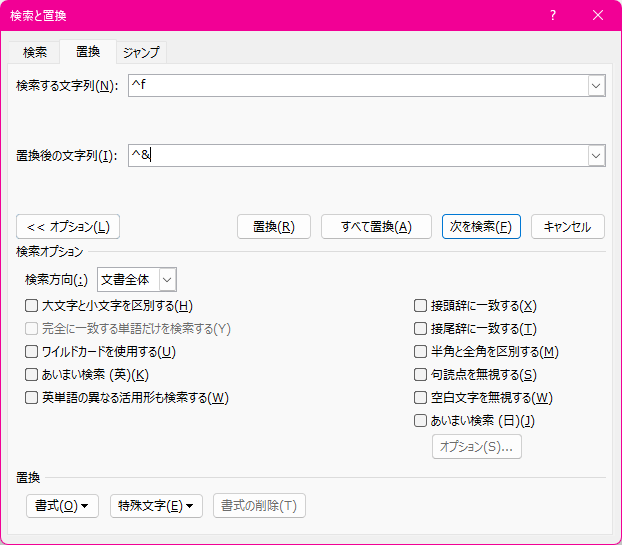Expand the 検索する文字列 dropdown history
Viewport: 622px width, 545px height.
click(x=597, y=87)
